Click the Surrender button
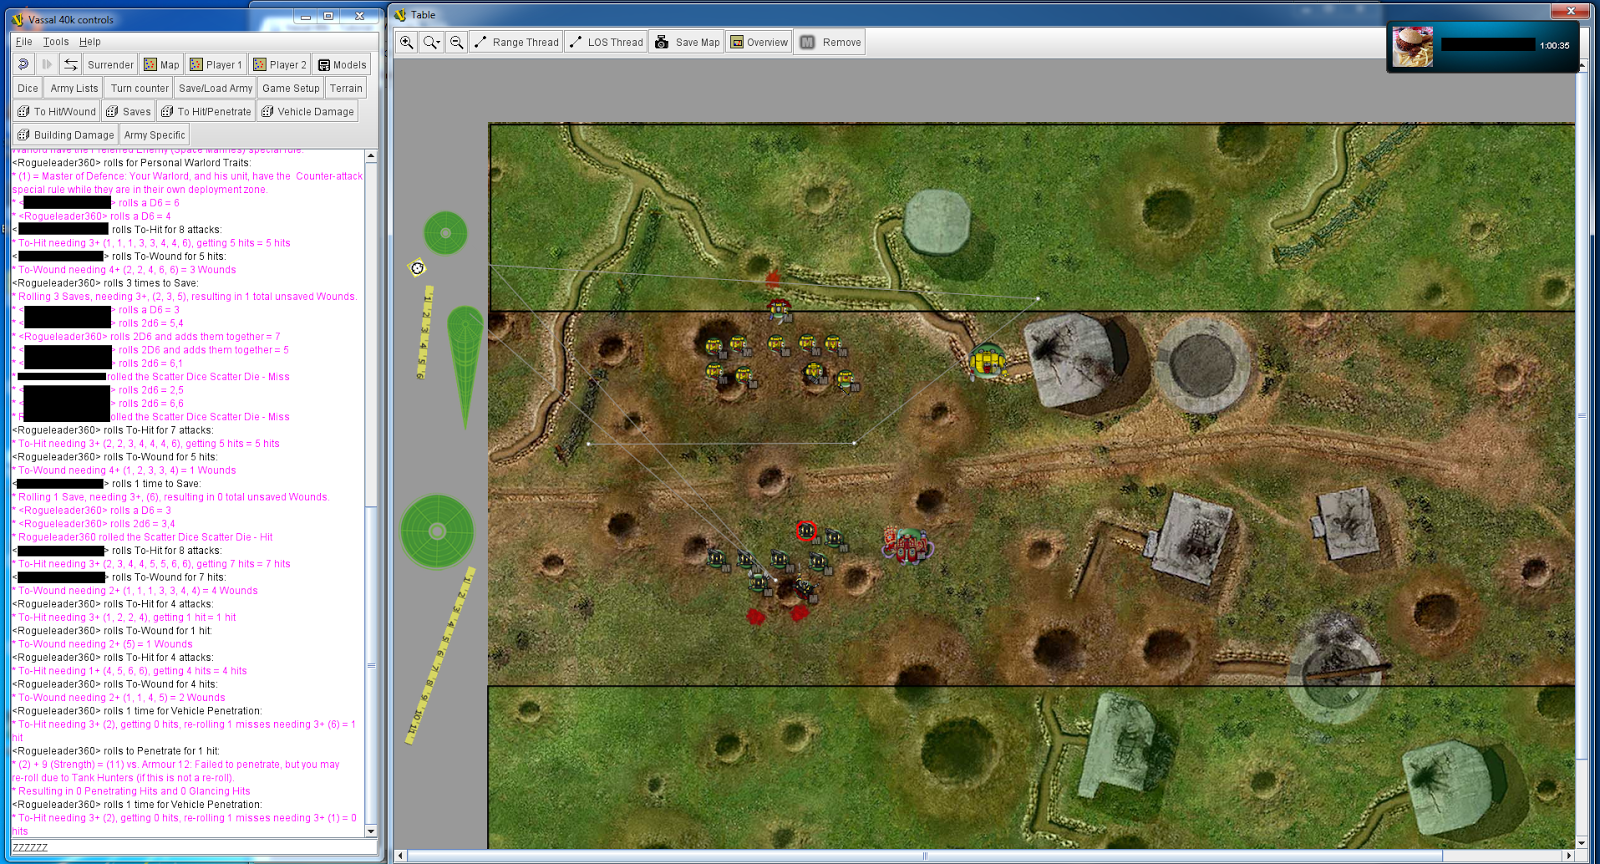This screenshot has height=864, width=1600. (x=110, y=64)
